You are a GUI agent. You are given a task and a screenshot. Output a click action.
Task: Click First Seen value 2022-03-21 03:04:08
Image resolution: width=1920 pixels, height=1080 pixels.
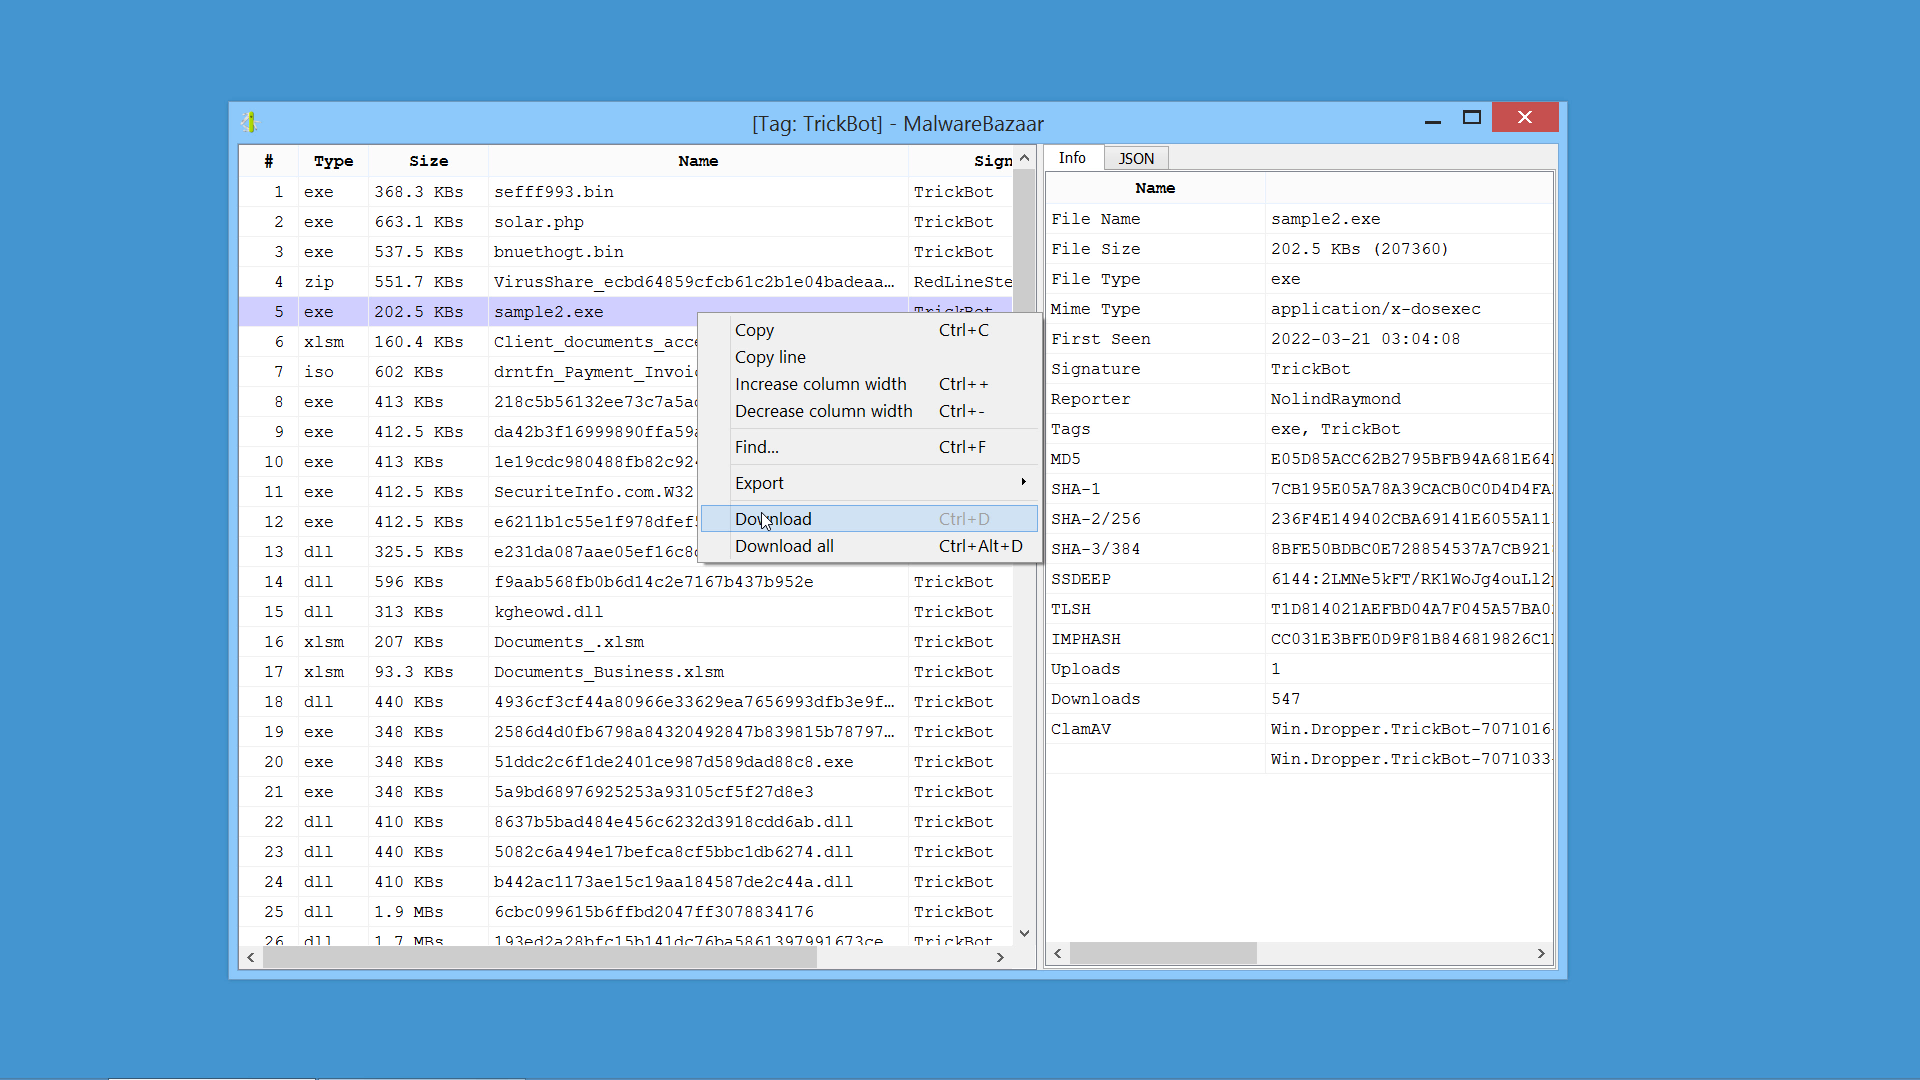click(x=1365, y=339)
